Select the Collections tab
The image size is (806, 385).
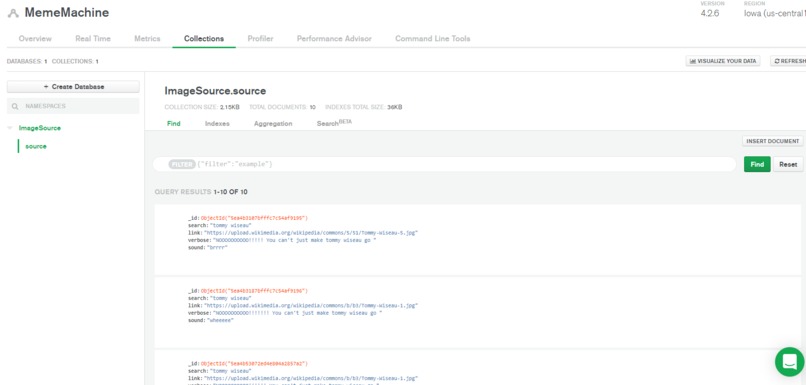pos(204,39)
